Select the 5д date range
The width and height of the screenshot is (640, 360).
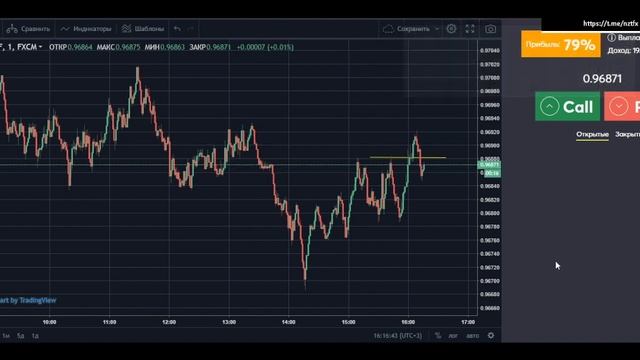[x=20, y=336]
